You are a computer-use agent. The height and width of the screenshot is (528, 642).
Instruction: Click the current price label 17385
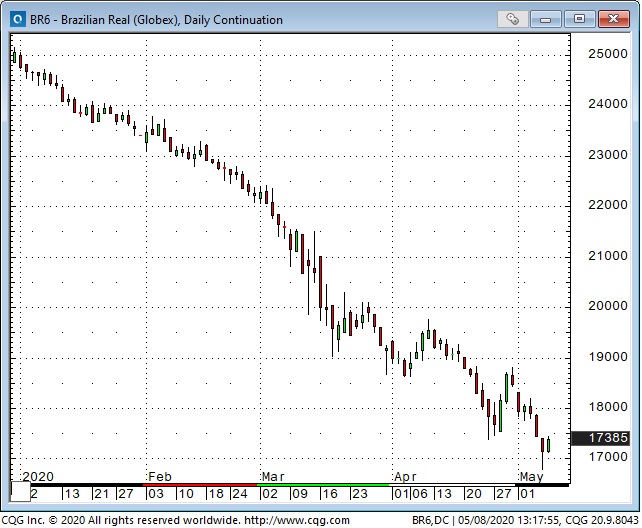pyautogui.click(x=600, y=438)
